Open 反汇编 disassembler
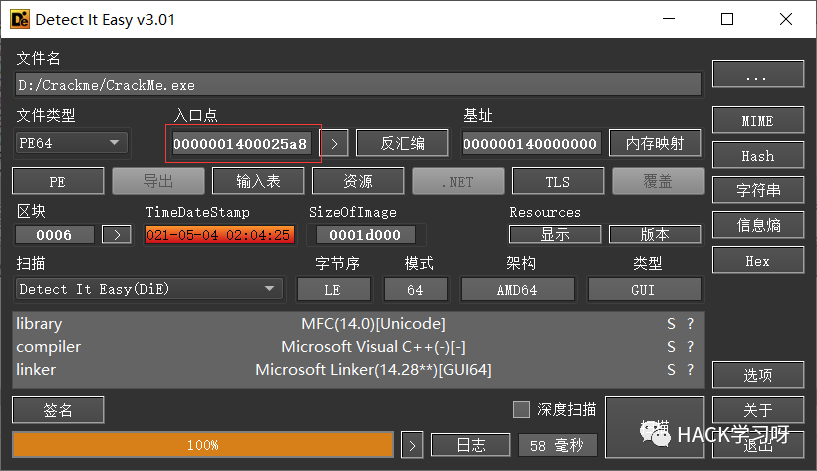The height and width of the screenshot is (471, 817). pyautogui.click(x=402, y=143)
